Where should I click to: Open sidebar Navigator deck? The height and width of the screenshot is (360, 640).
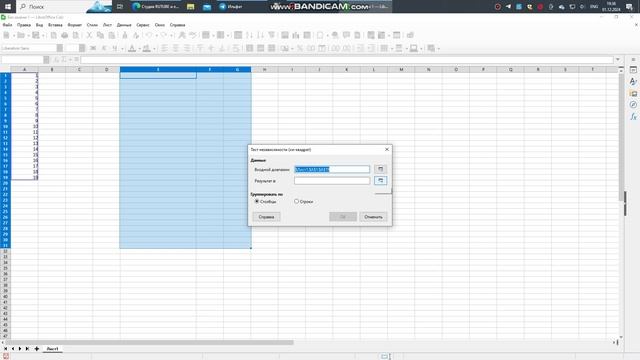coord(633,105)
